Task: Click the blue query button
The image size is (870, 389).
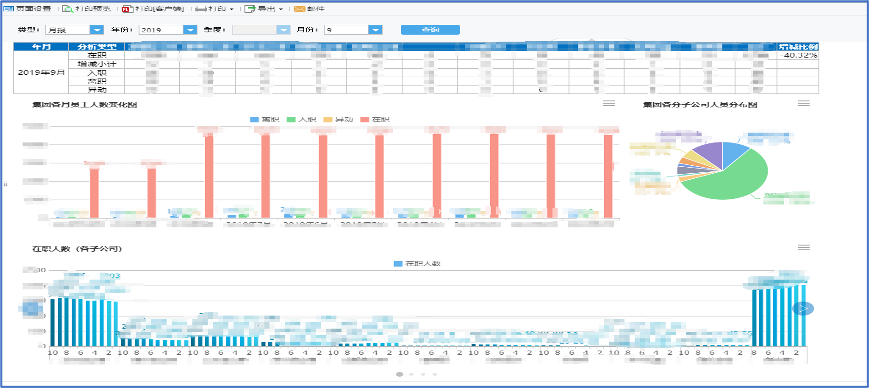Action: 430,30
